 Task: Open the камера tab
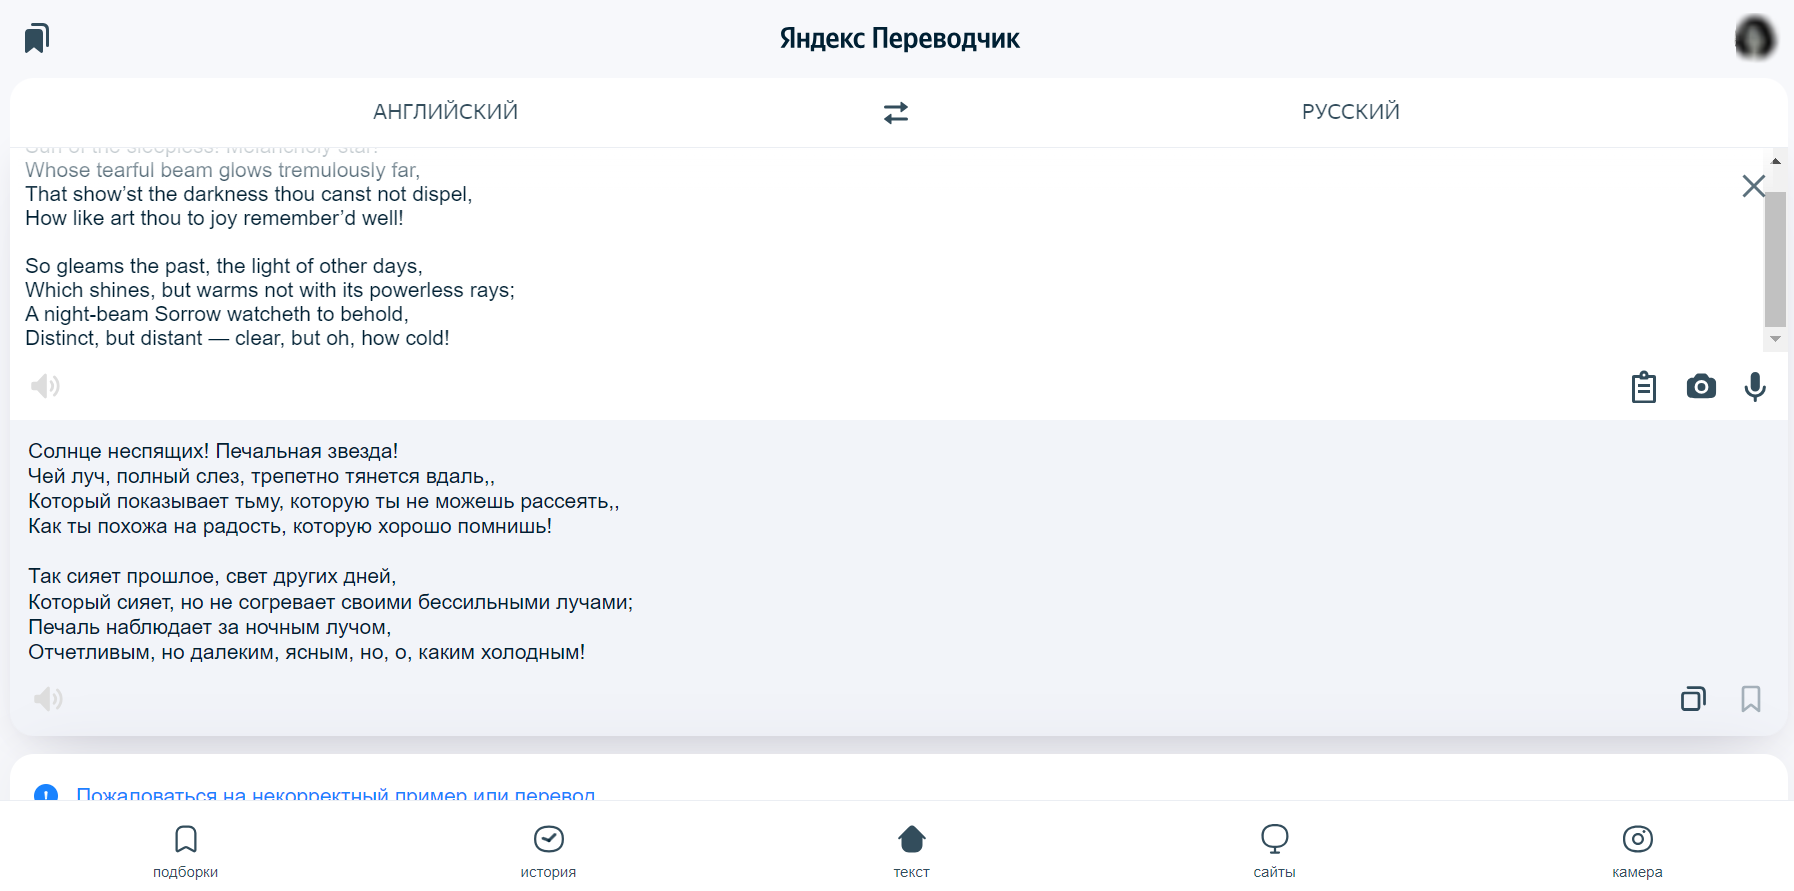tap(1637, 851)
